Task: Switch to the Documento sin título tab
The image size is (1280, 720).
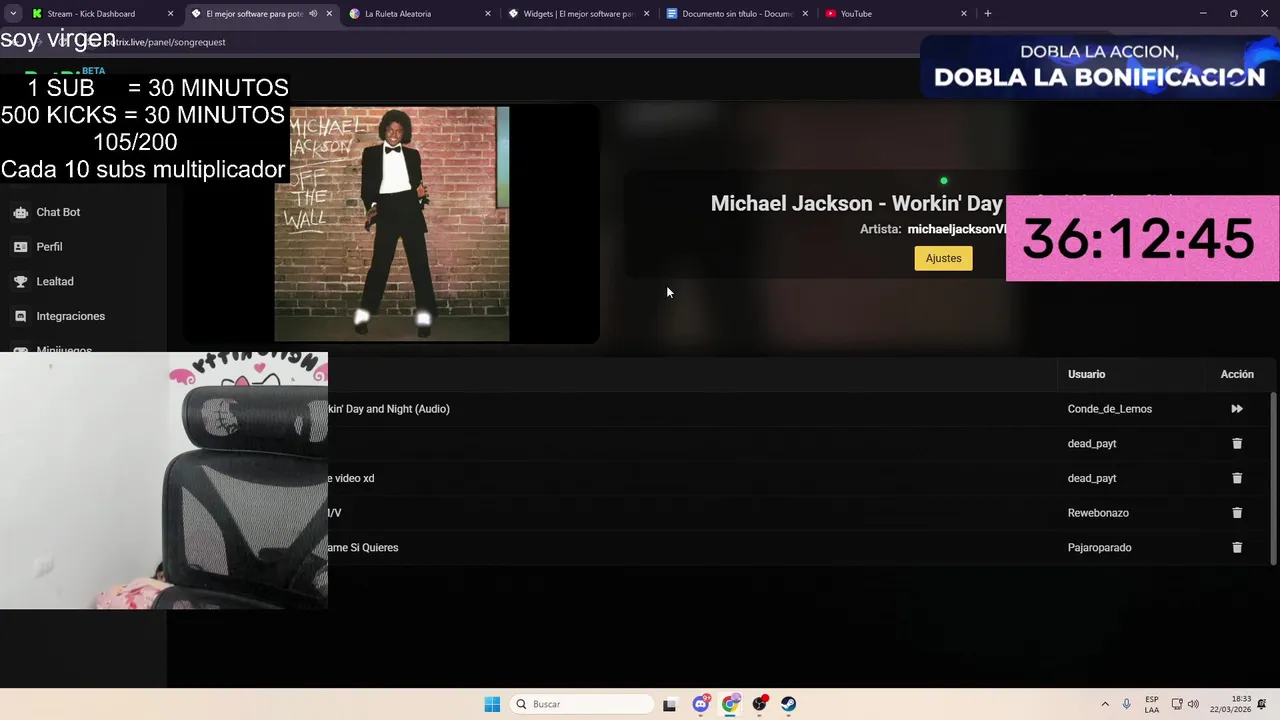Action: (737, 14)
